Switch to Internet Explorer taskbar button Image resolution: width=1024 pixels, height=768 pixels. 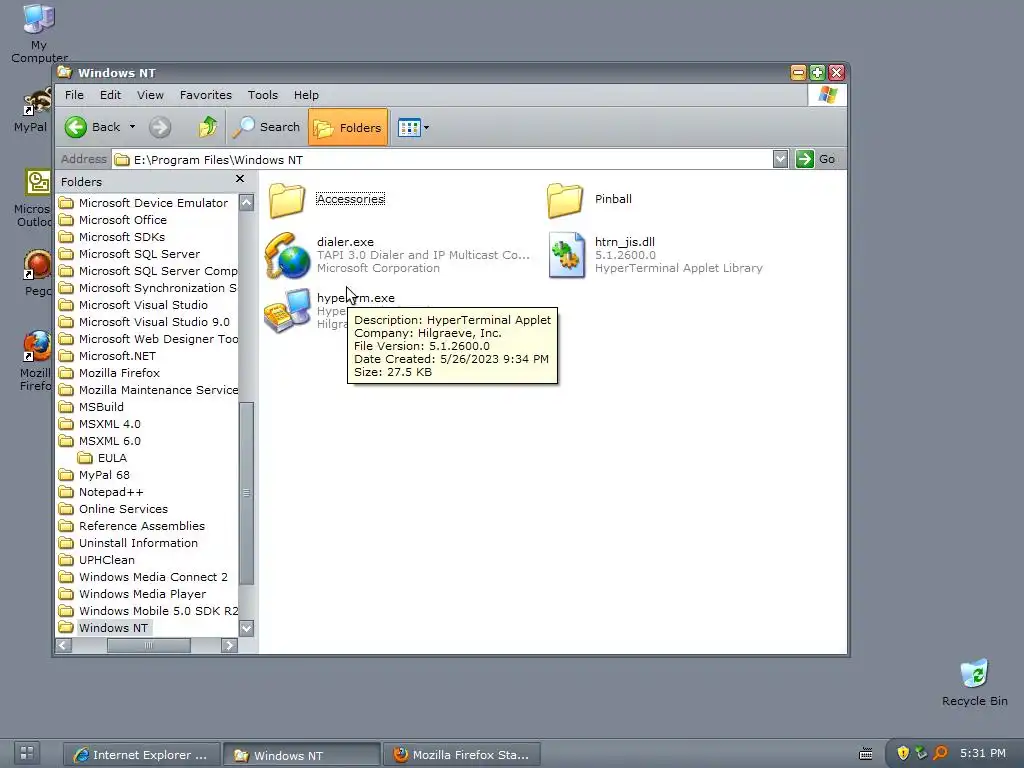click(x=142, y=755)
